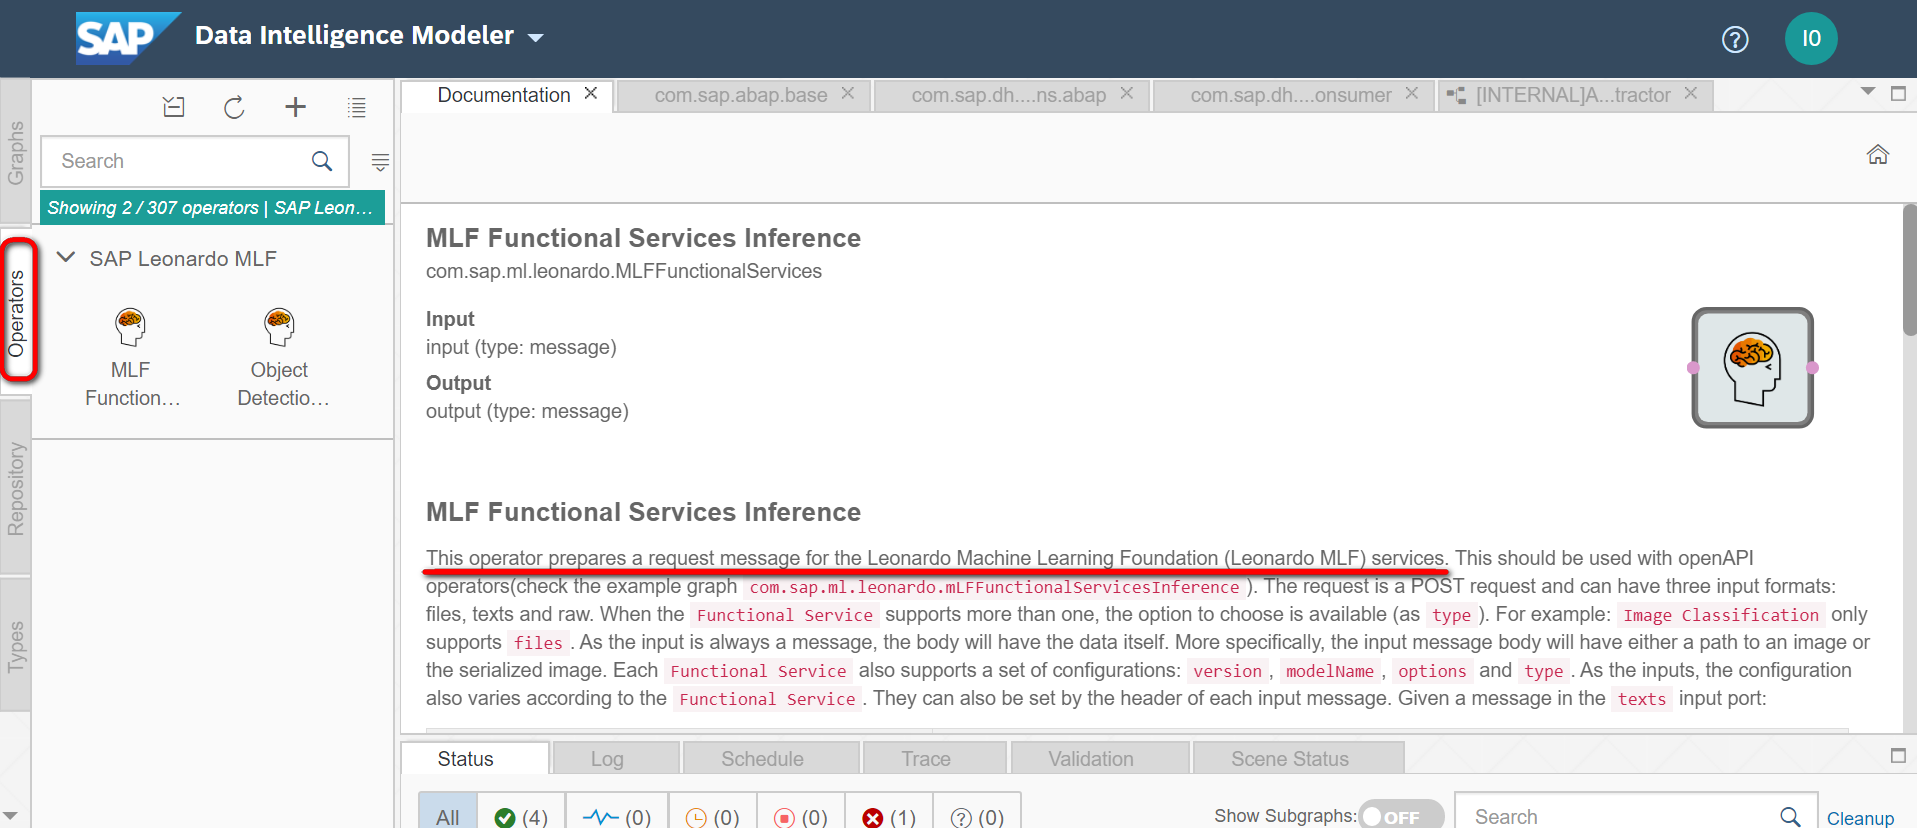Image resolution: width=1917 pixels, height=828 pixels.
Task: Click the com.sap.ml.leonardo.mLFFunctionalServicesInference code text
Action: click(994, 587)
